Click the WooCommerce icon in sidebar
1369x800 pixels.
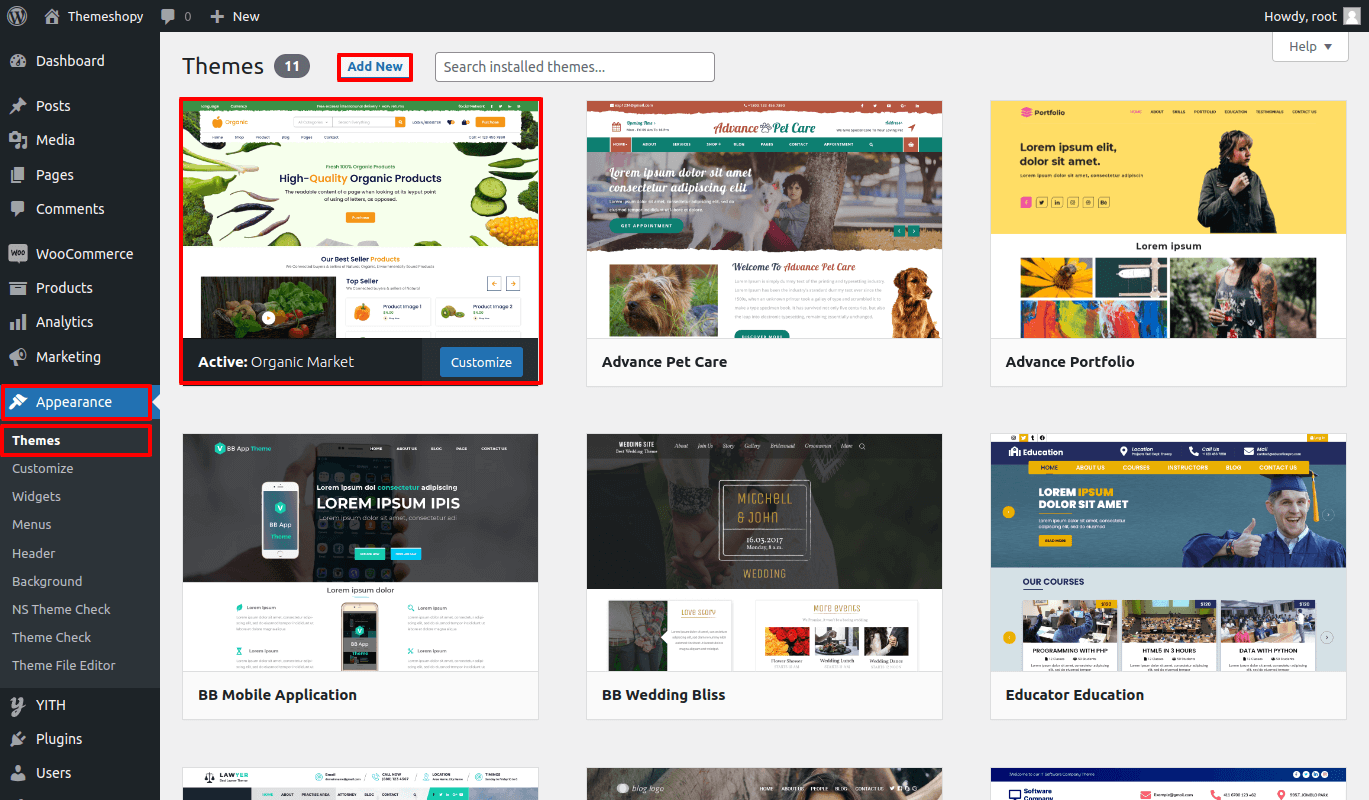tap(18, 254)
